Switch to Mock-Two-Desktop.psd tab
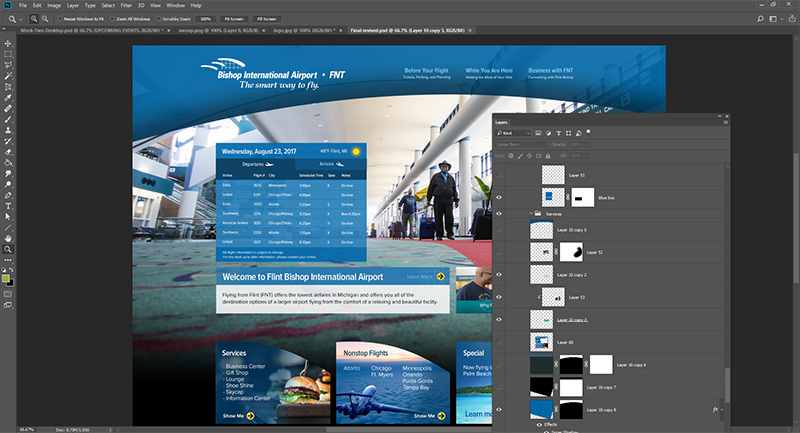 (x=94, y=31)
